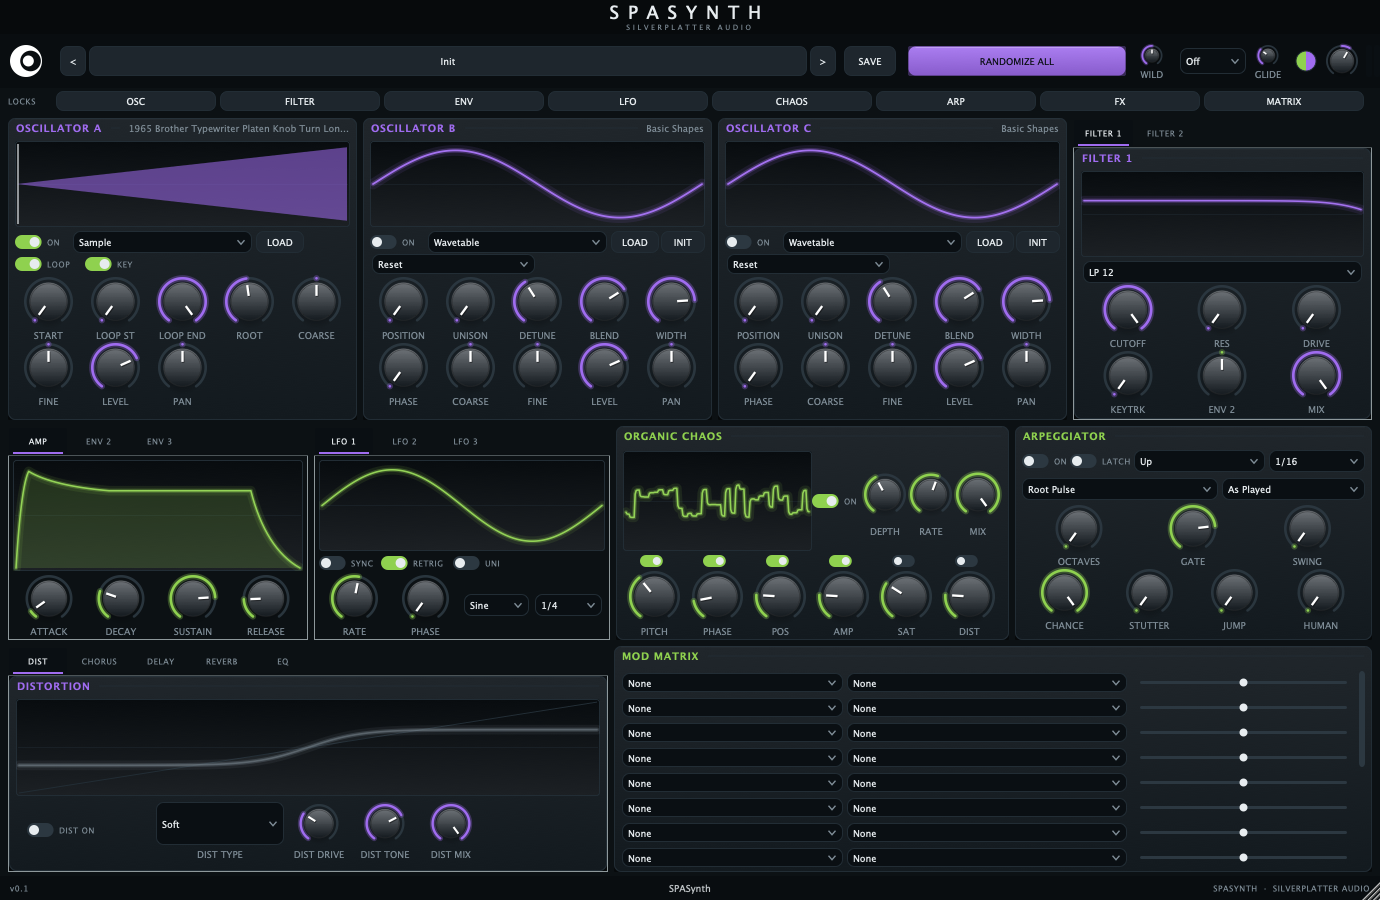Open the REVERB effects tab
The height and width of the screenshot is (900, 1380).
(221, 661)
